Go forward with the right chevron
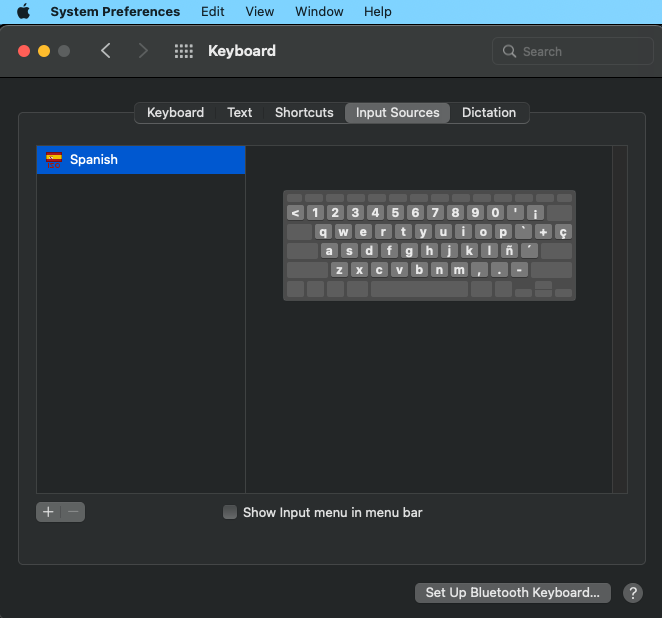The image size is (662, 618). tap(144, 51)
